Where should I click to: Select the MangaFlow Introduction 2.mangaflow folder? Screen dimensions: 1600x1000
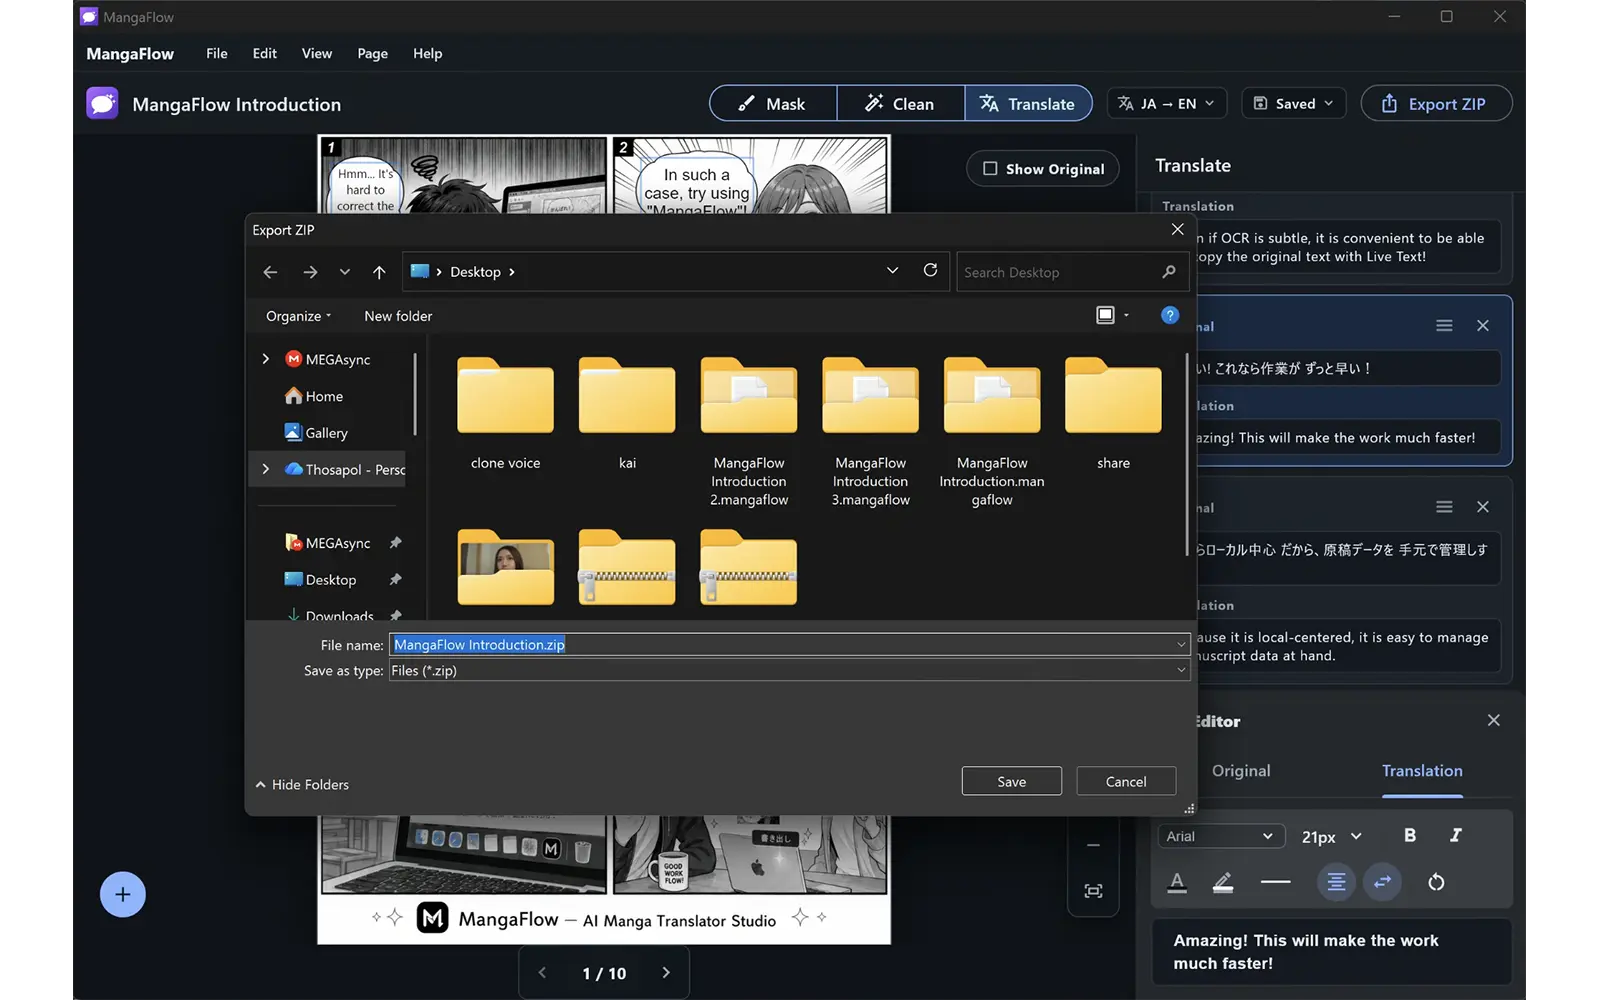tap(749, 430)
